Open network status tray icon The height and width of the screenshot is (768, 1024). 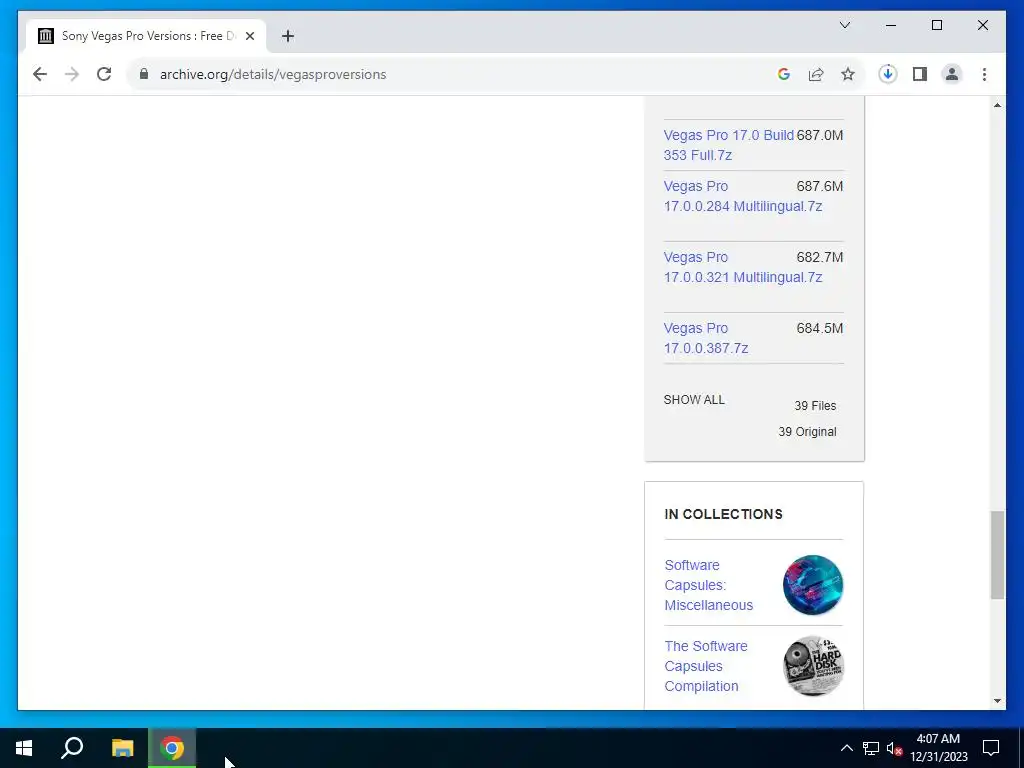(871, 748)
